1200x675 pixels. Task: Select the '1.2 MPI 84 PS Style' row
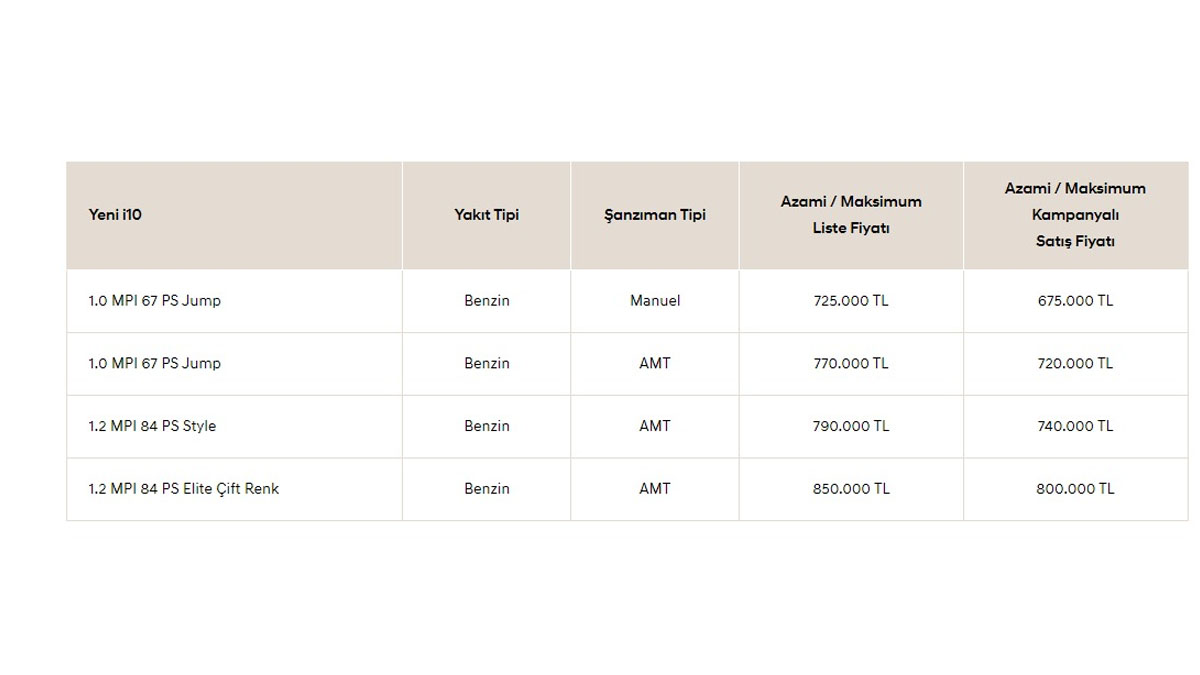(x=152, y=426)
